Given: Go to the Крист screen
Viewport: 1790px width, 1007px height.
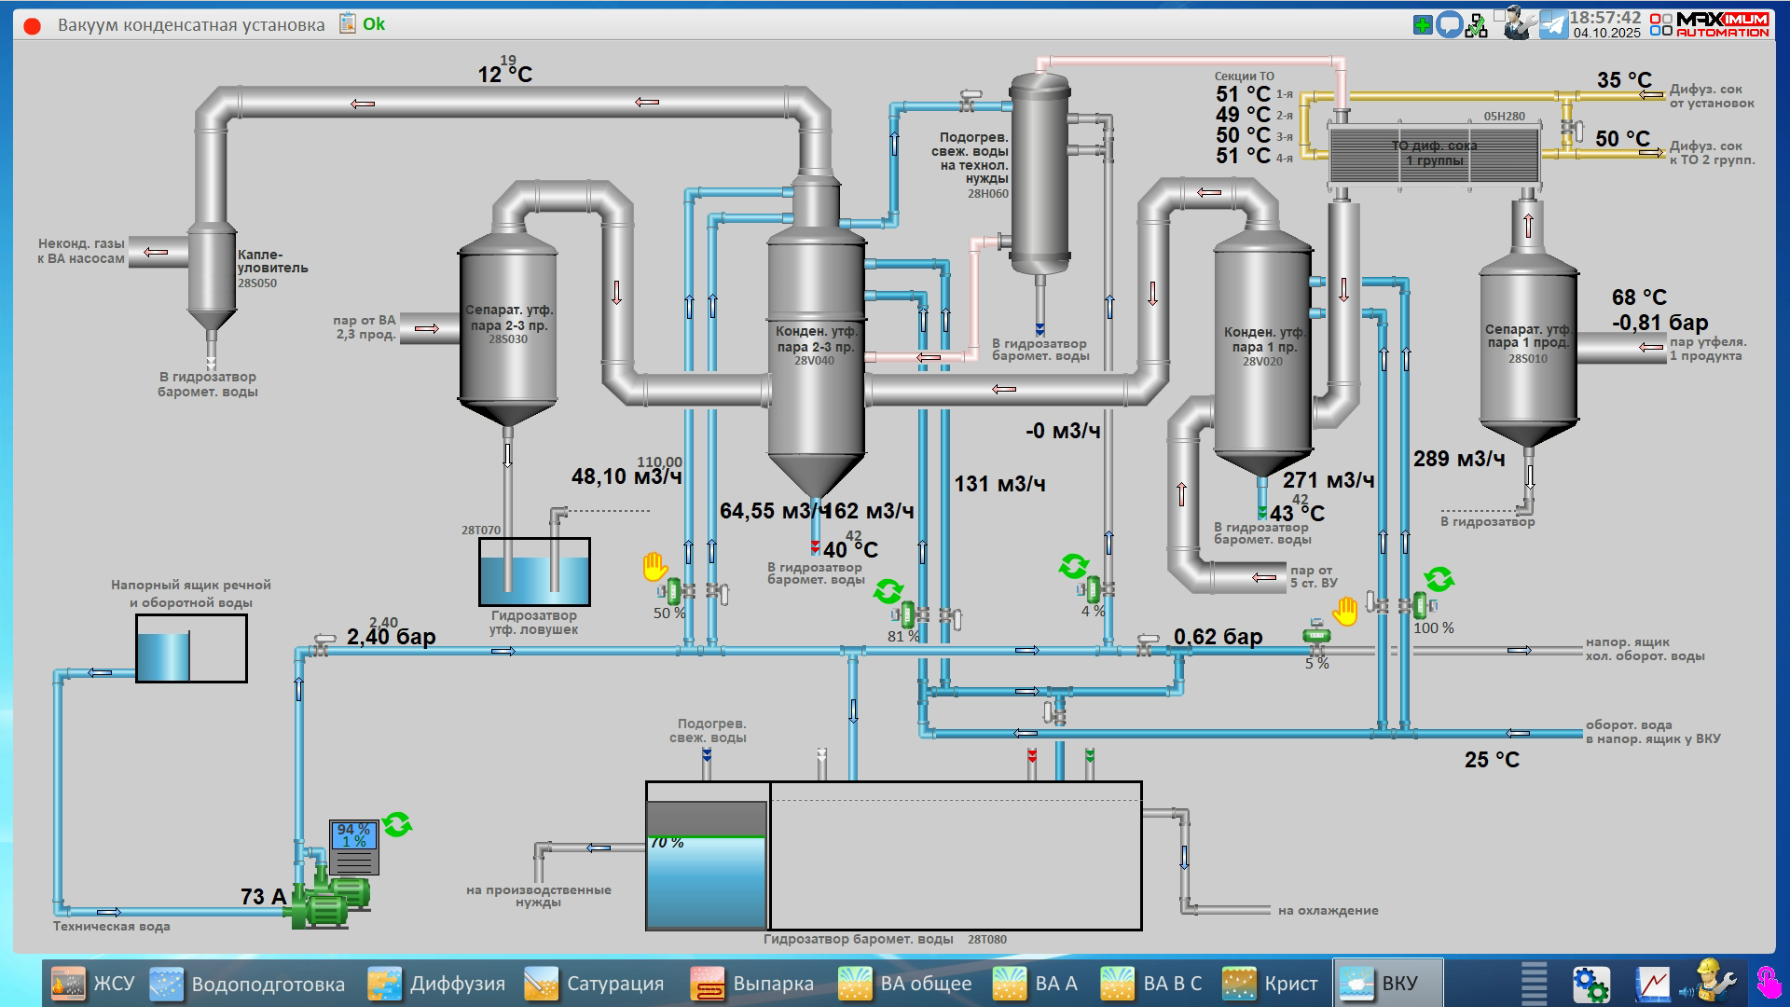Looking at the screenshot, I should coord(1270,983).
